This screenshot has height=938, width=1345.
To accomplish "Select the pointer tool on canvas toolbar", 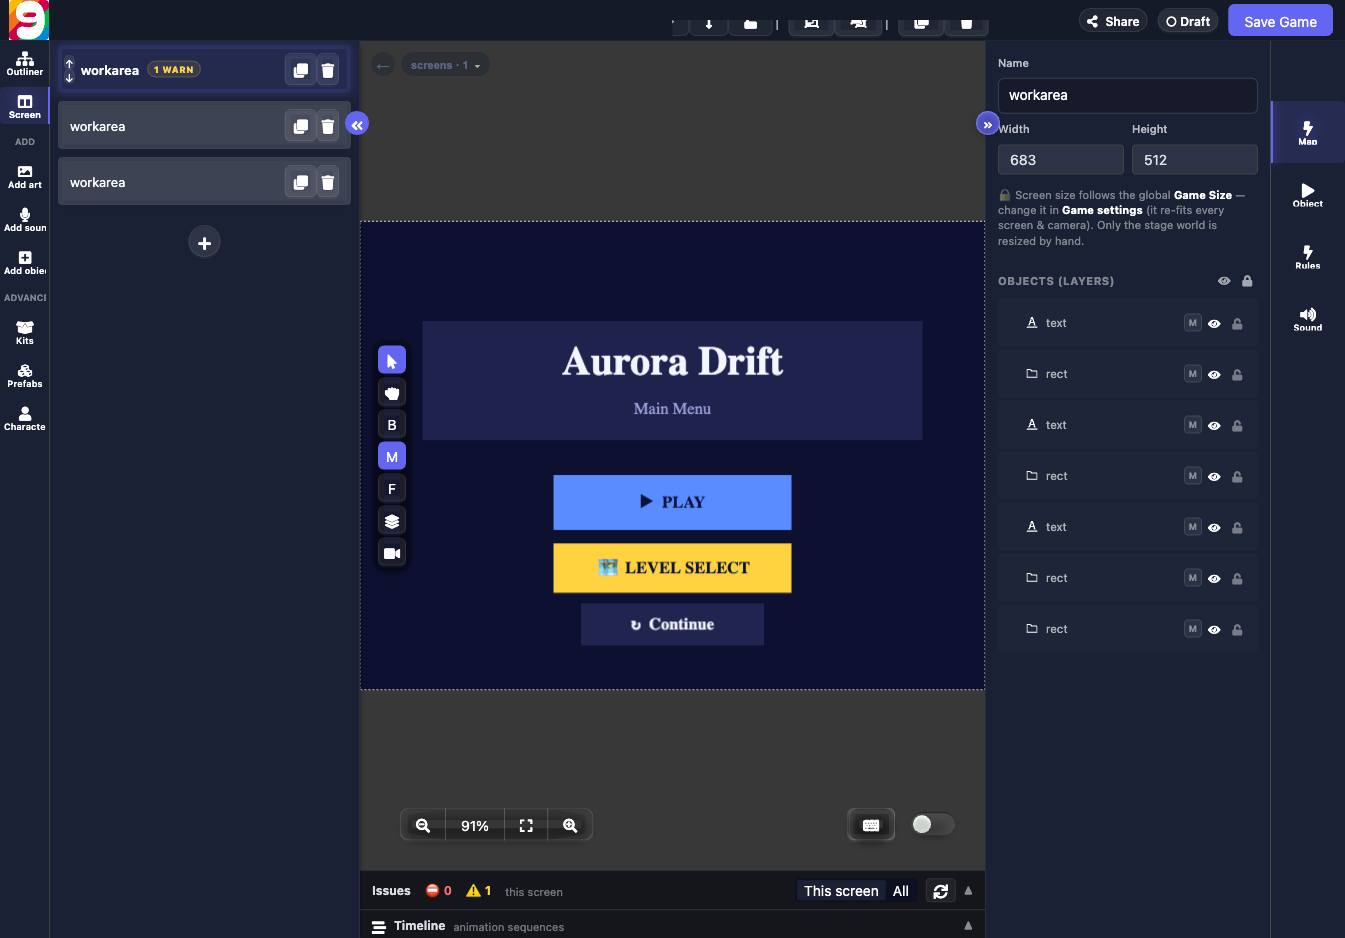I will coord(392,361).
